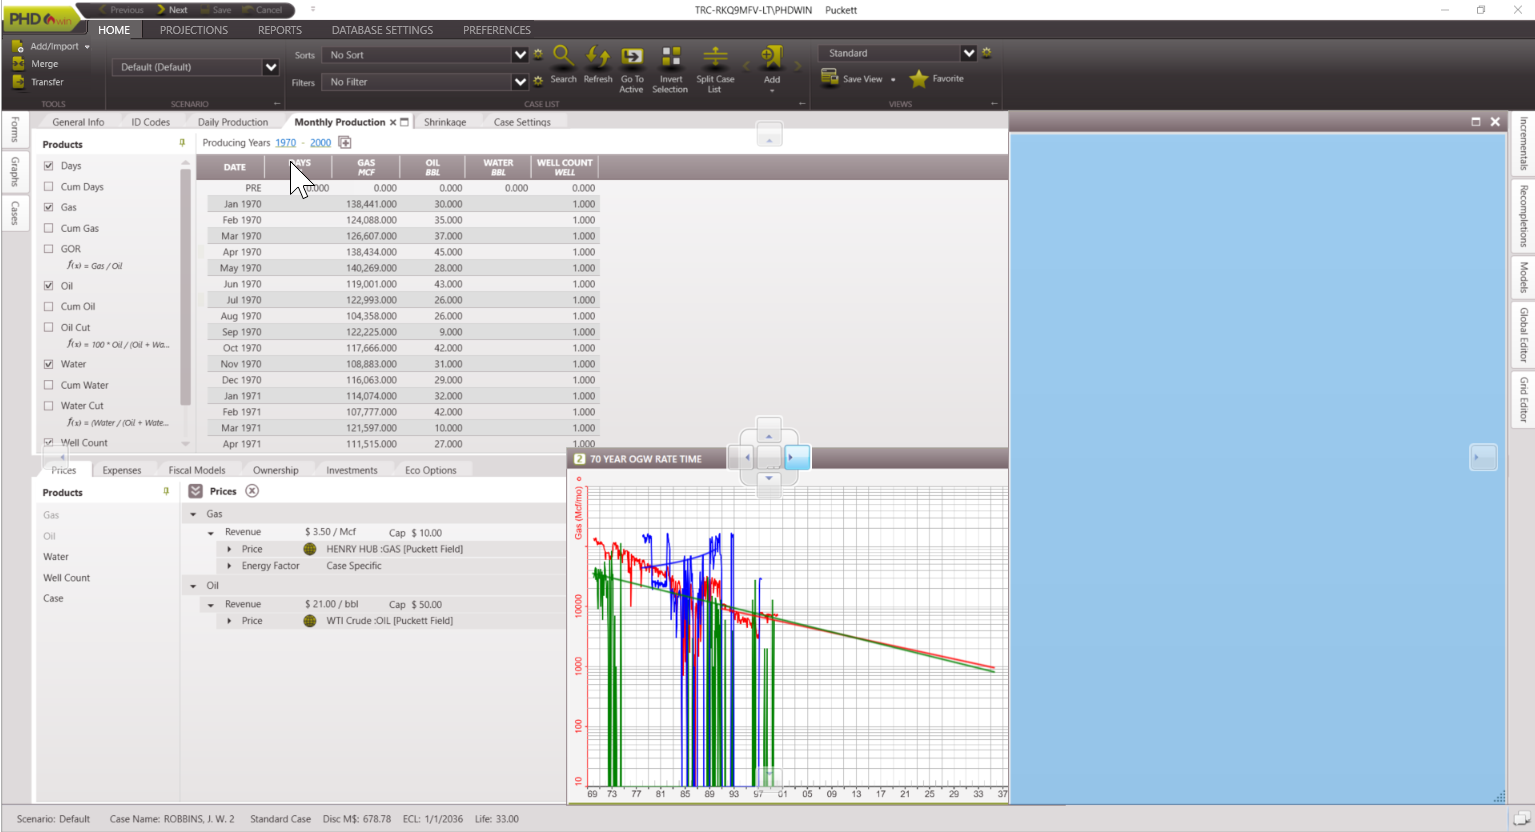Click the Next case button

[172, 10]
